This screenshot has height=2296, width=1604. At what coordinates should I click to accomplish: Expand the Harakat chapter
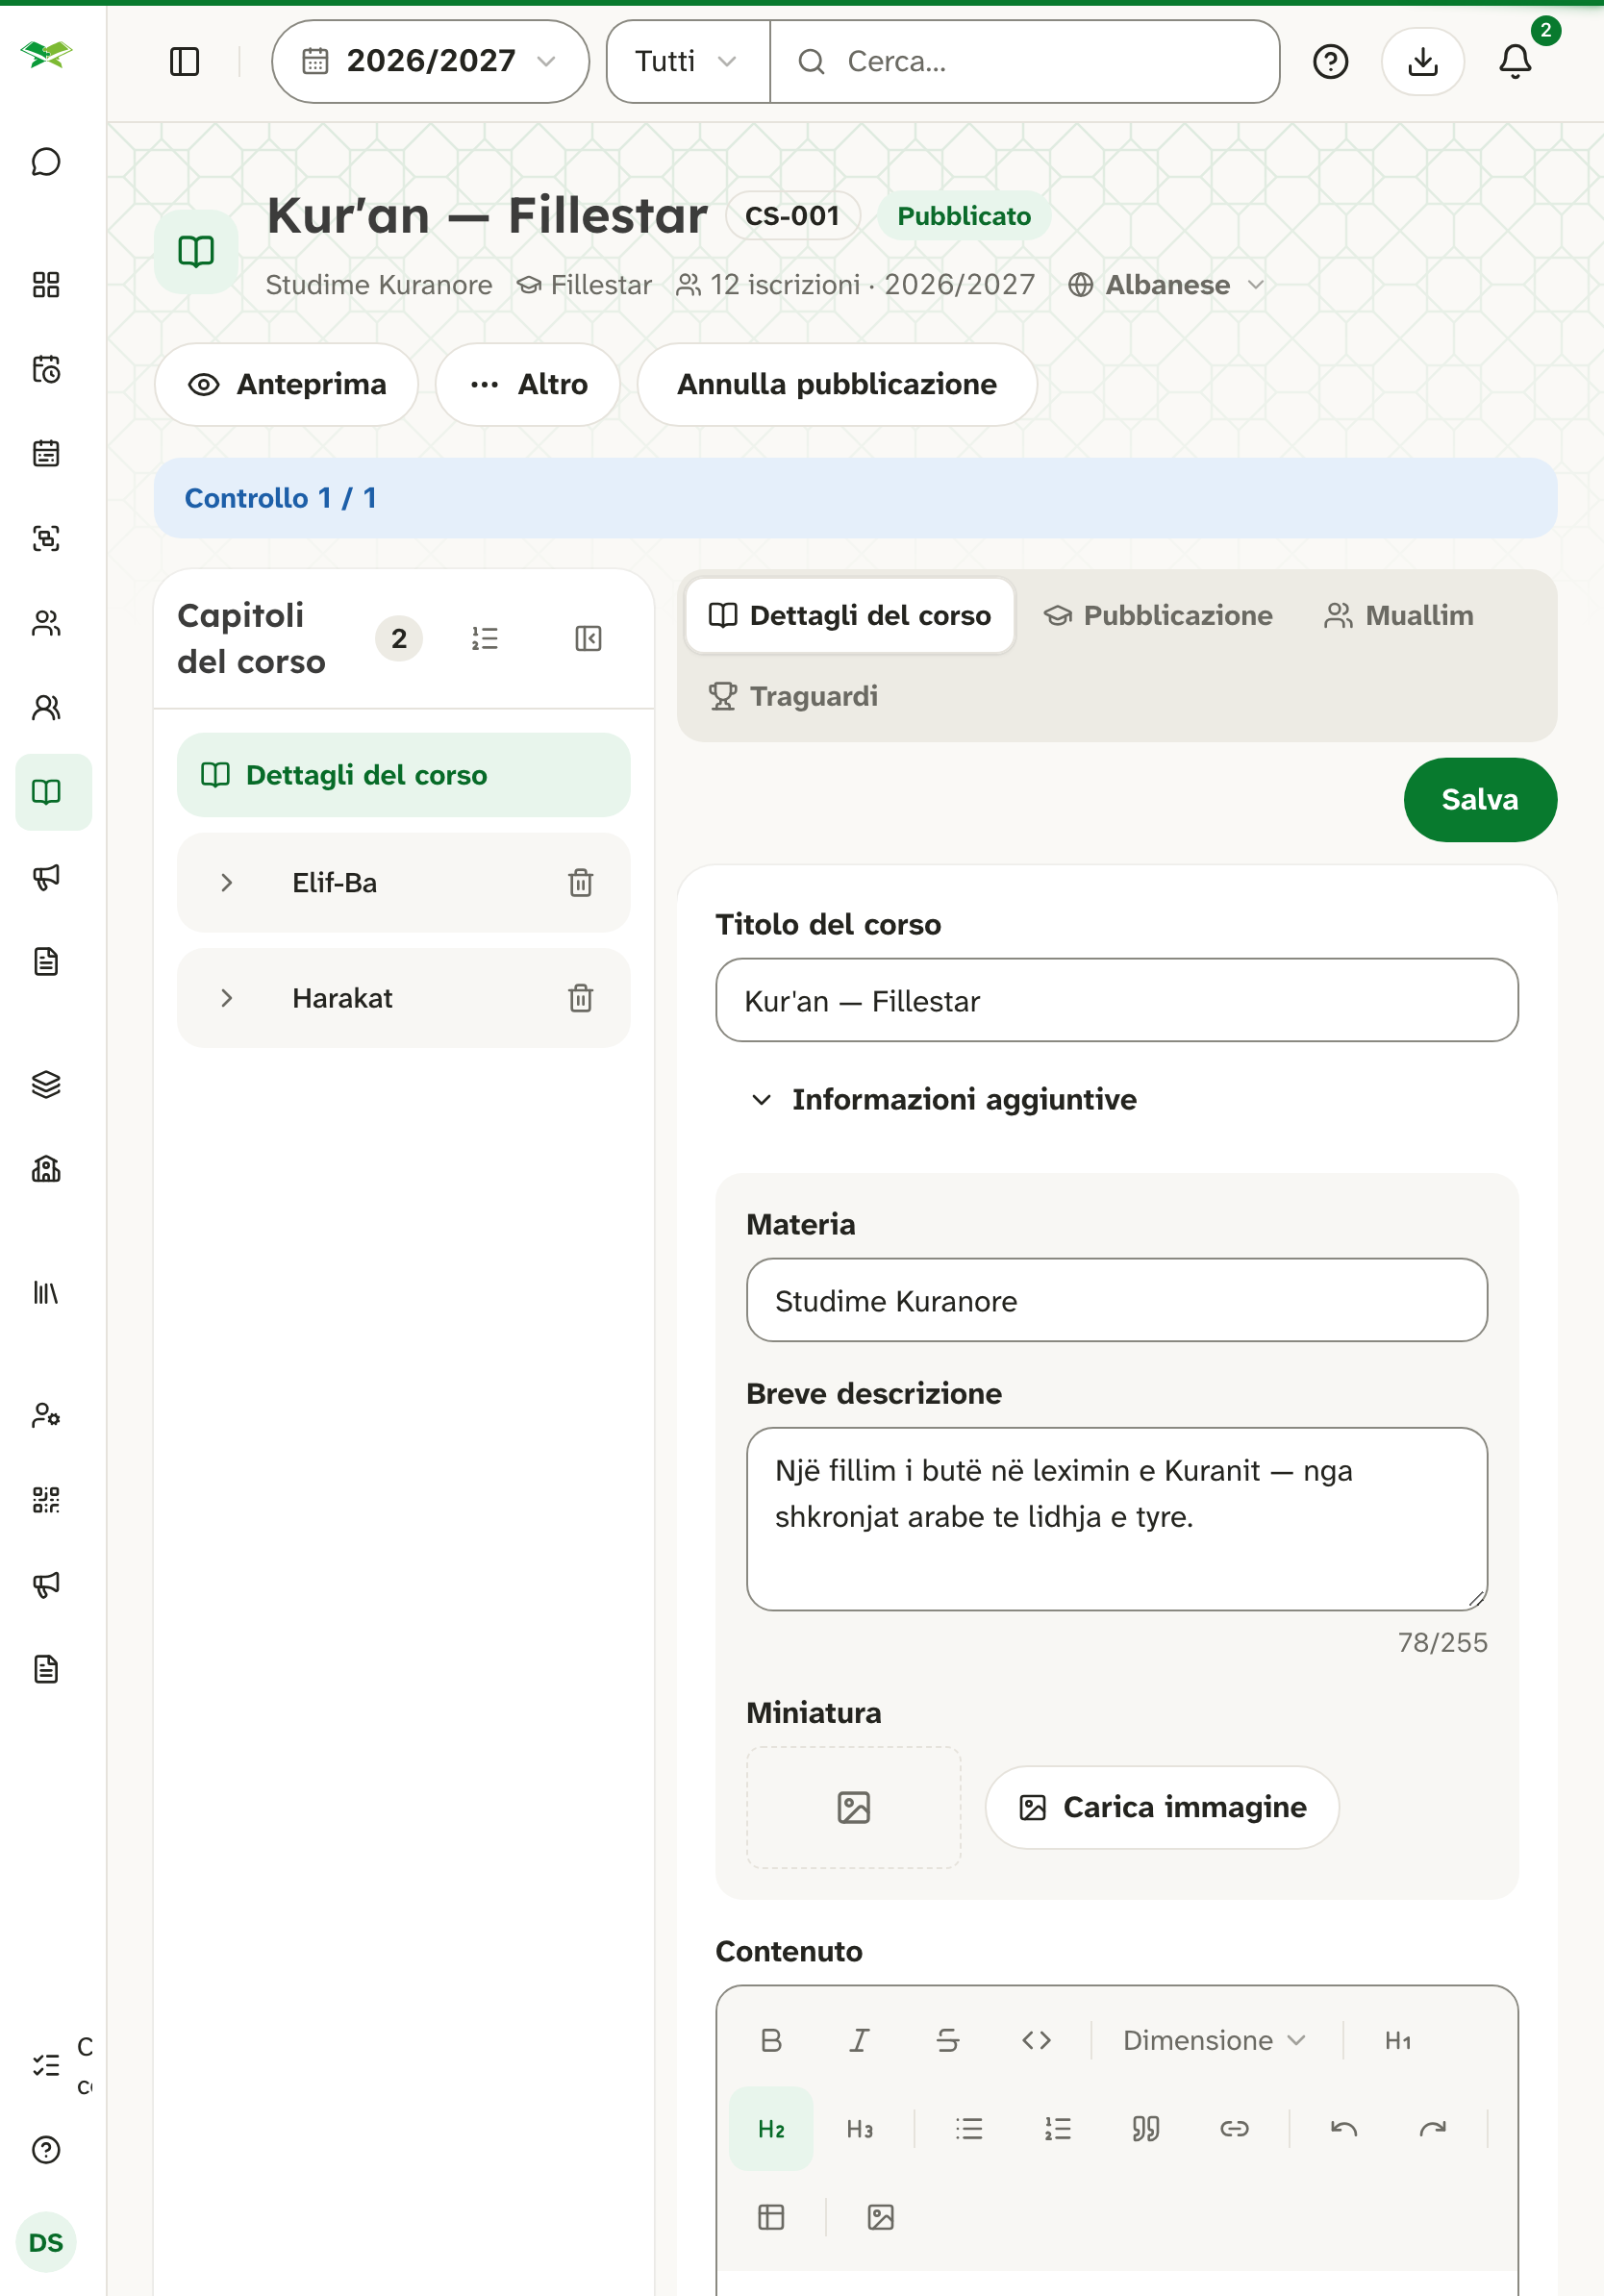227,998
